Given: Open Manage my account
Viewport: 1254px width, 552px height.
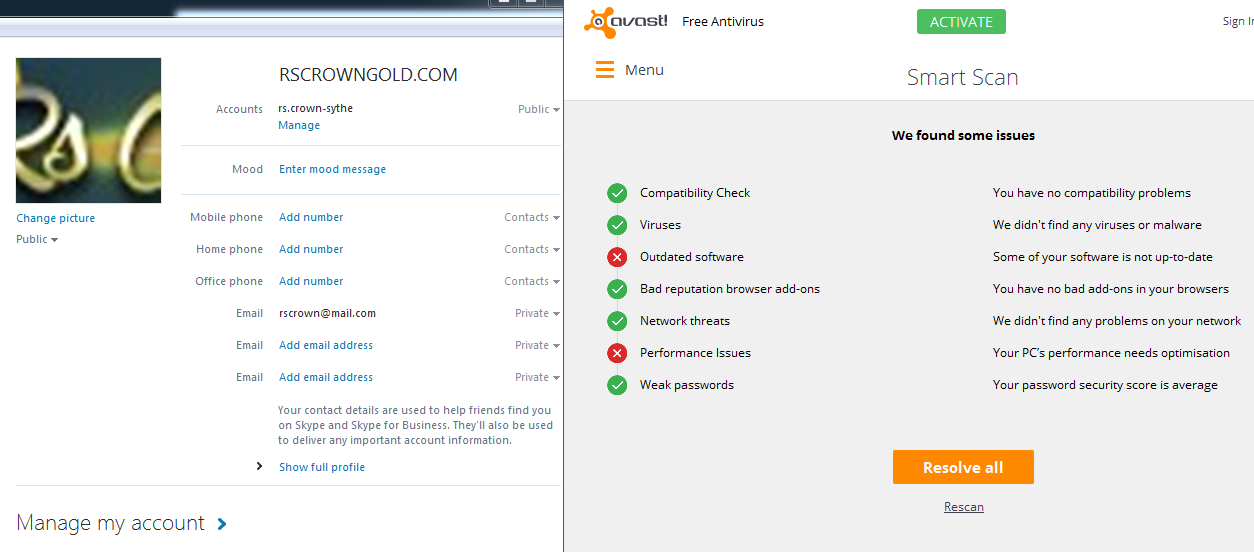Looking at the screenshot, I should 110,523.
